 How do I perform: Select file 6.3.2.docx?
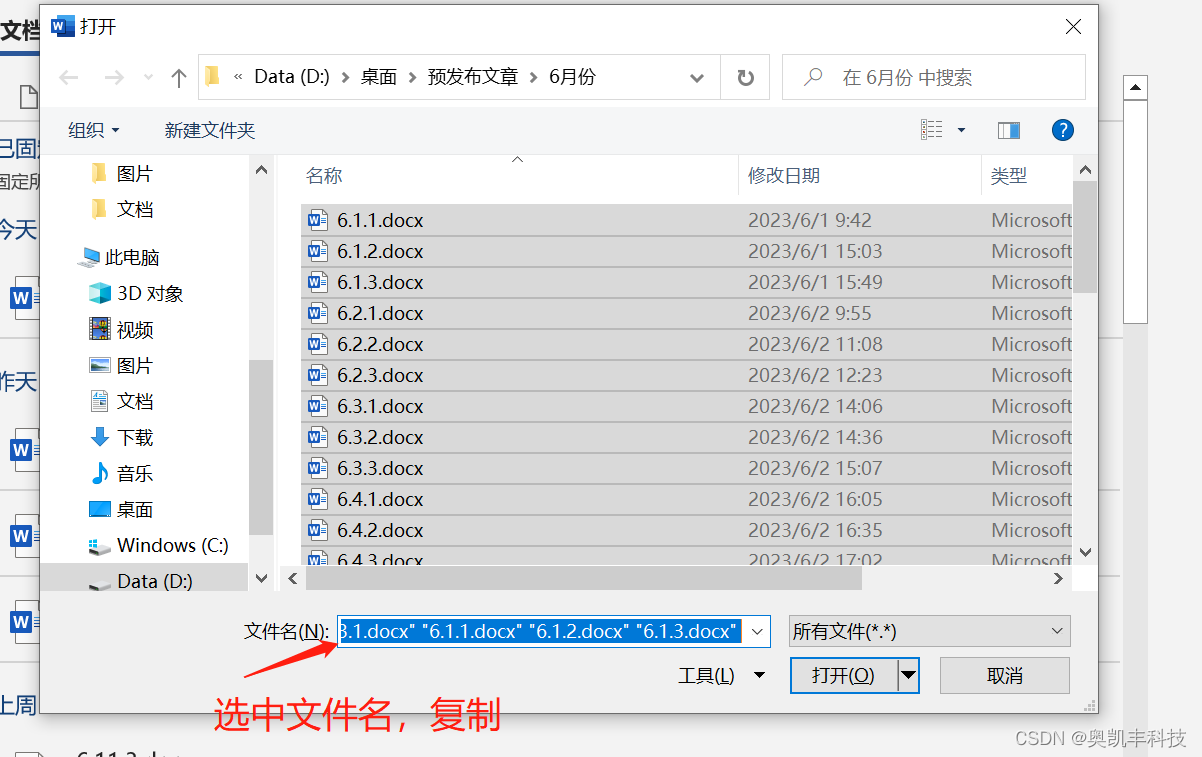point(686,437)
